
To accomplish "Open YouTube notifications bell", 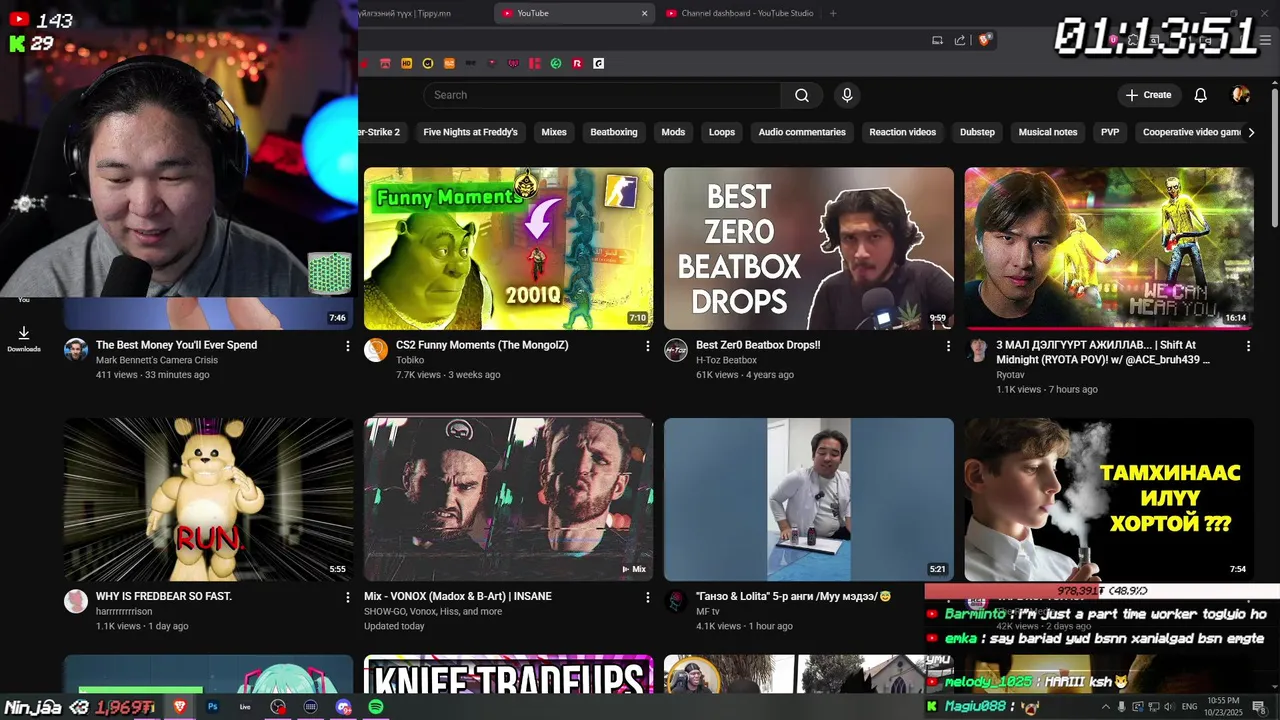I will (x=1201, y=95).
